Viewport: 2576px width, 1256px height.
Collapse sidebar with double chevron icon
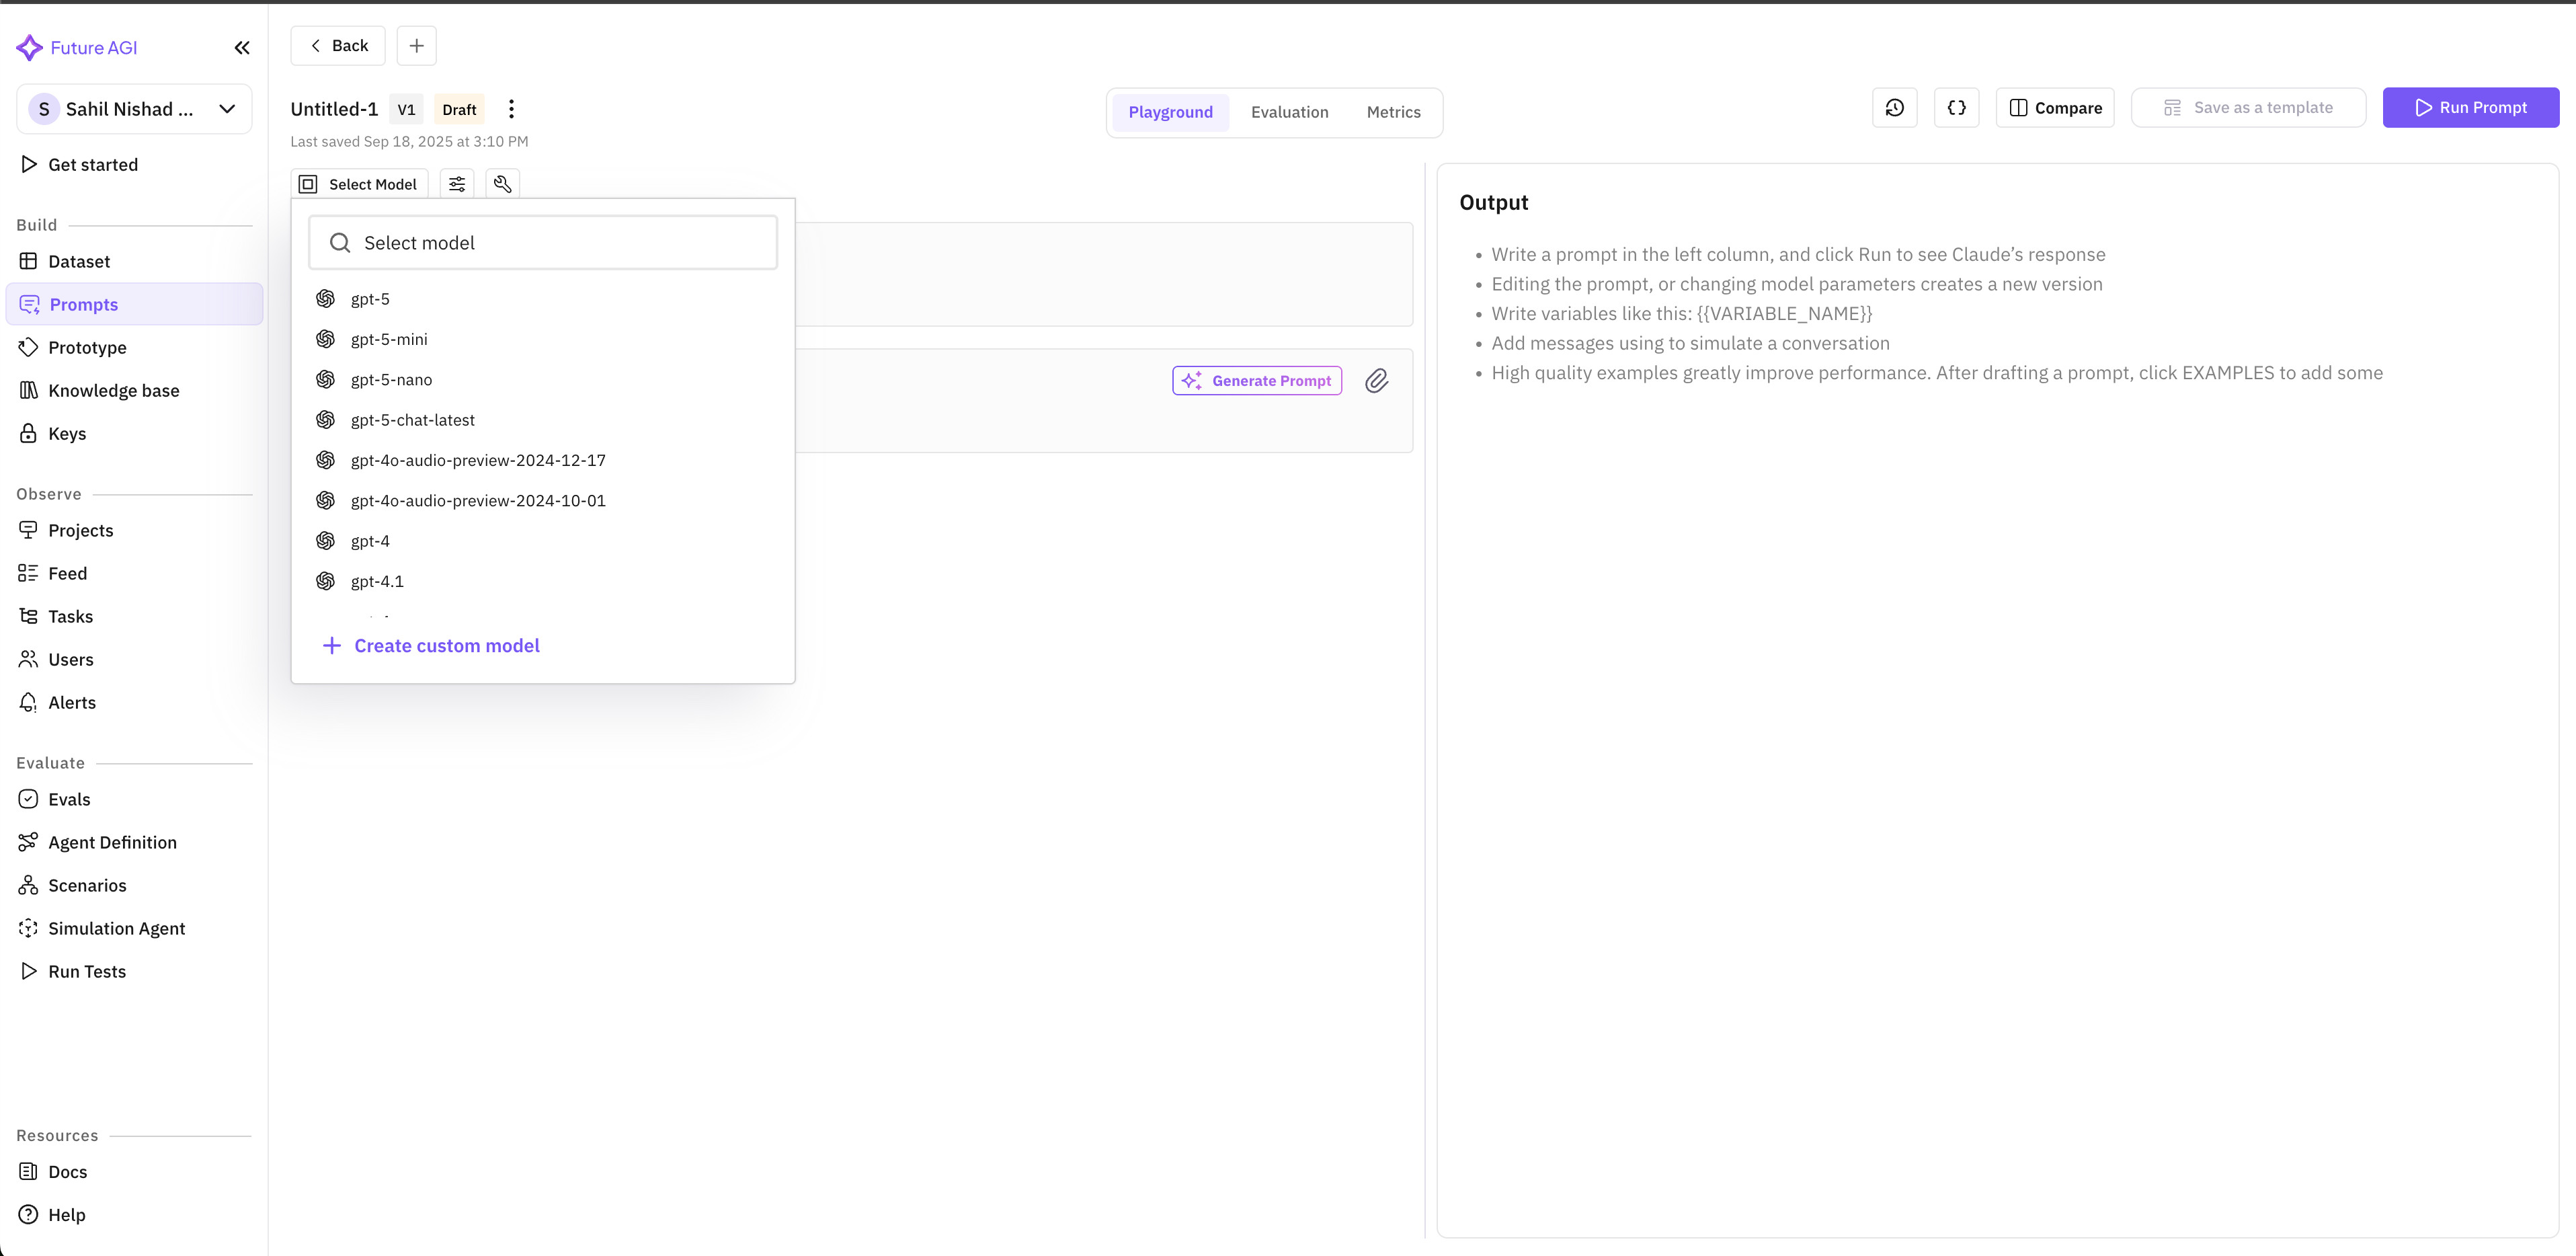242,48
